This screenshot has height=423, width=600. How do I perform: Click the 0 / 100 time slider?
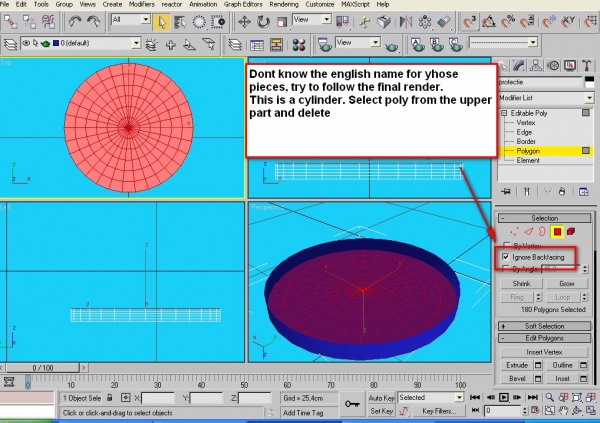(43, 368)
